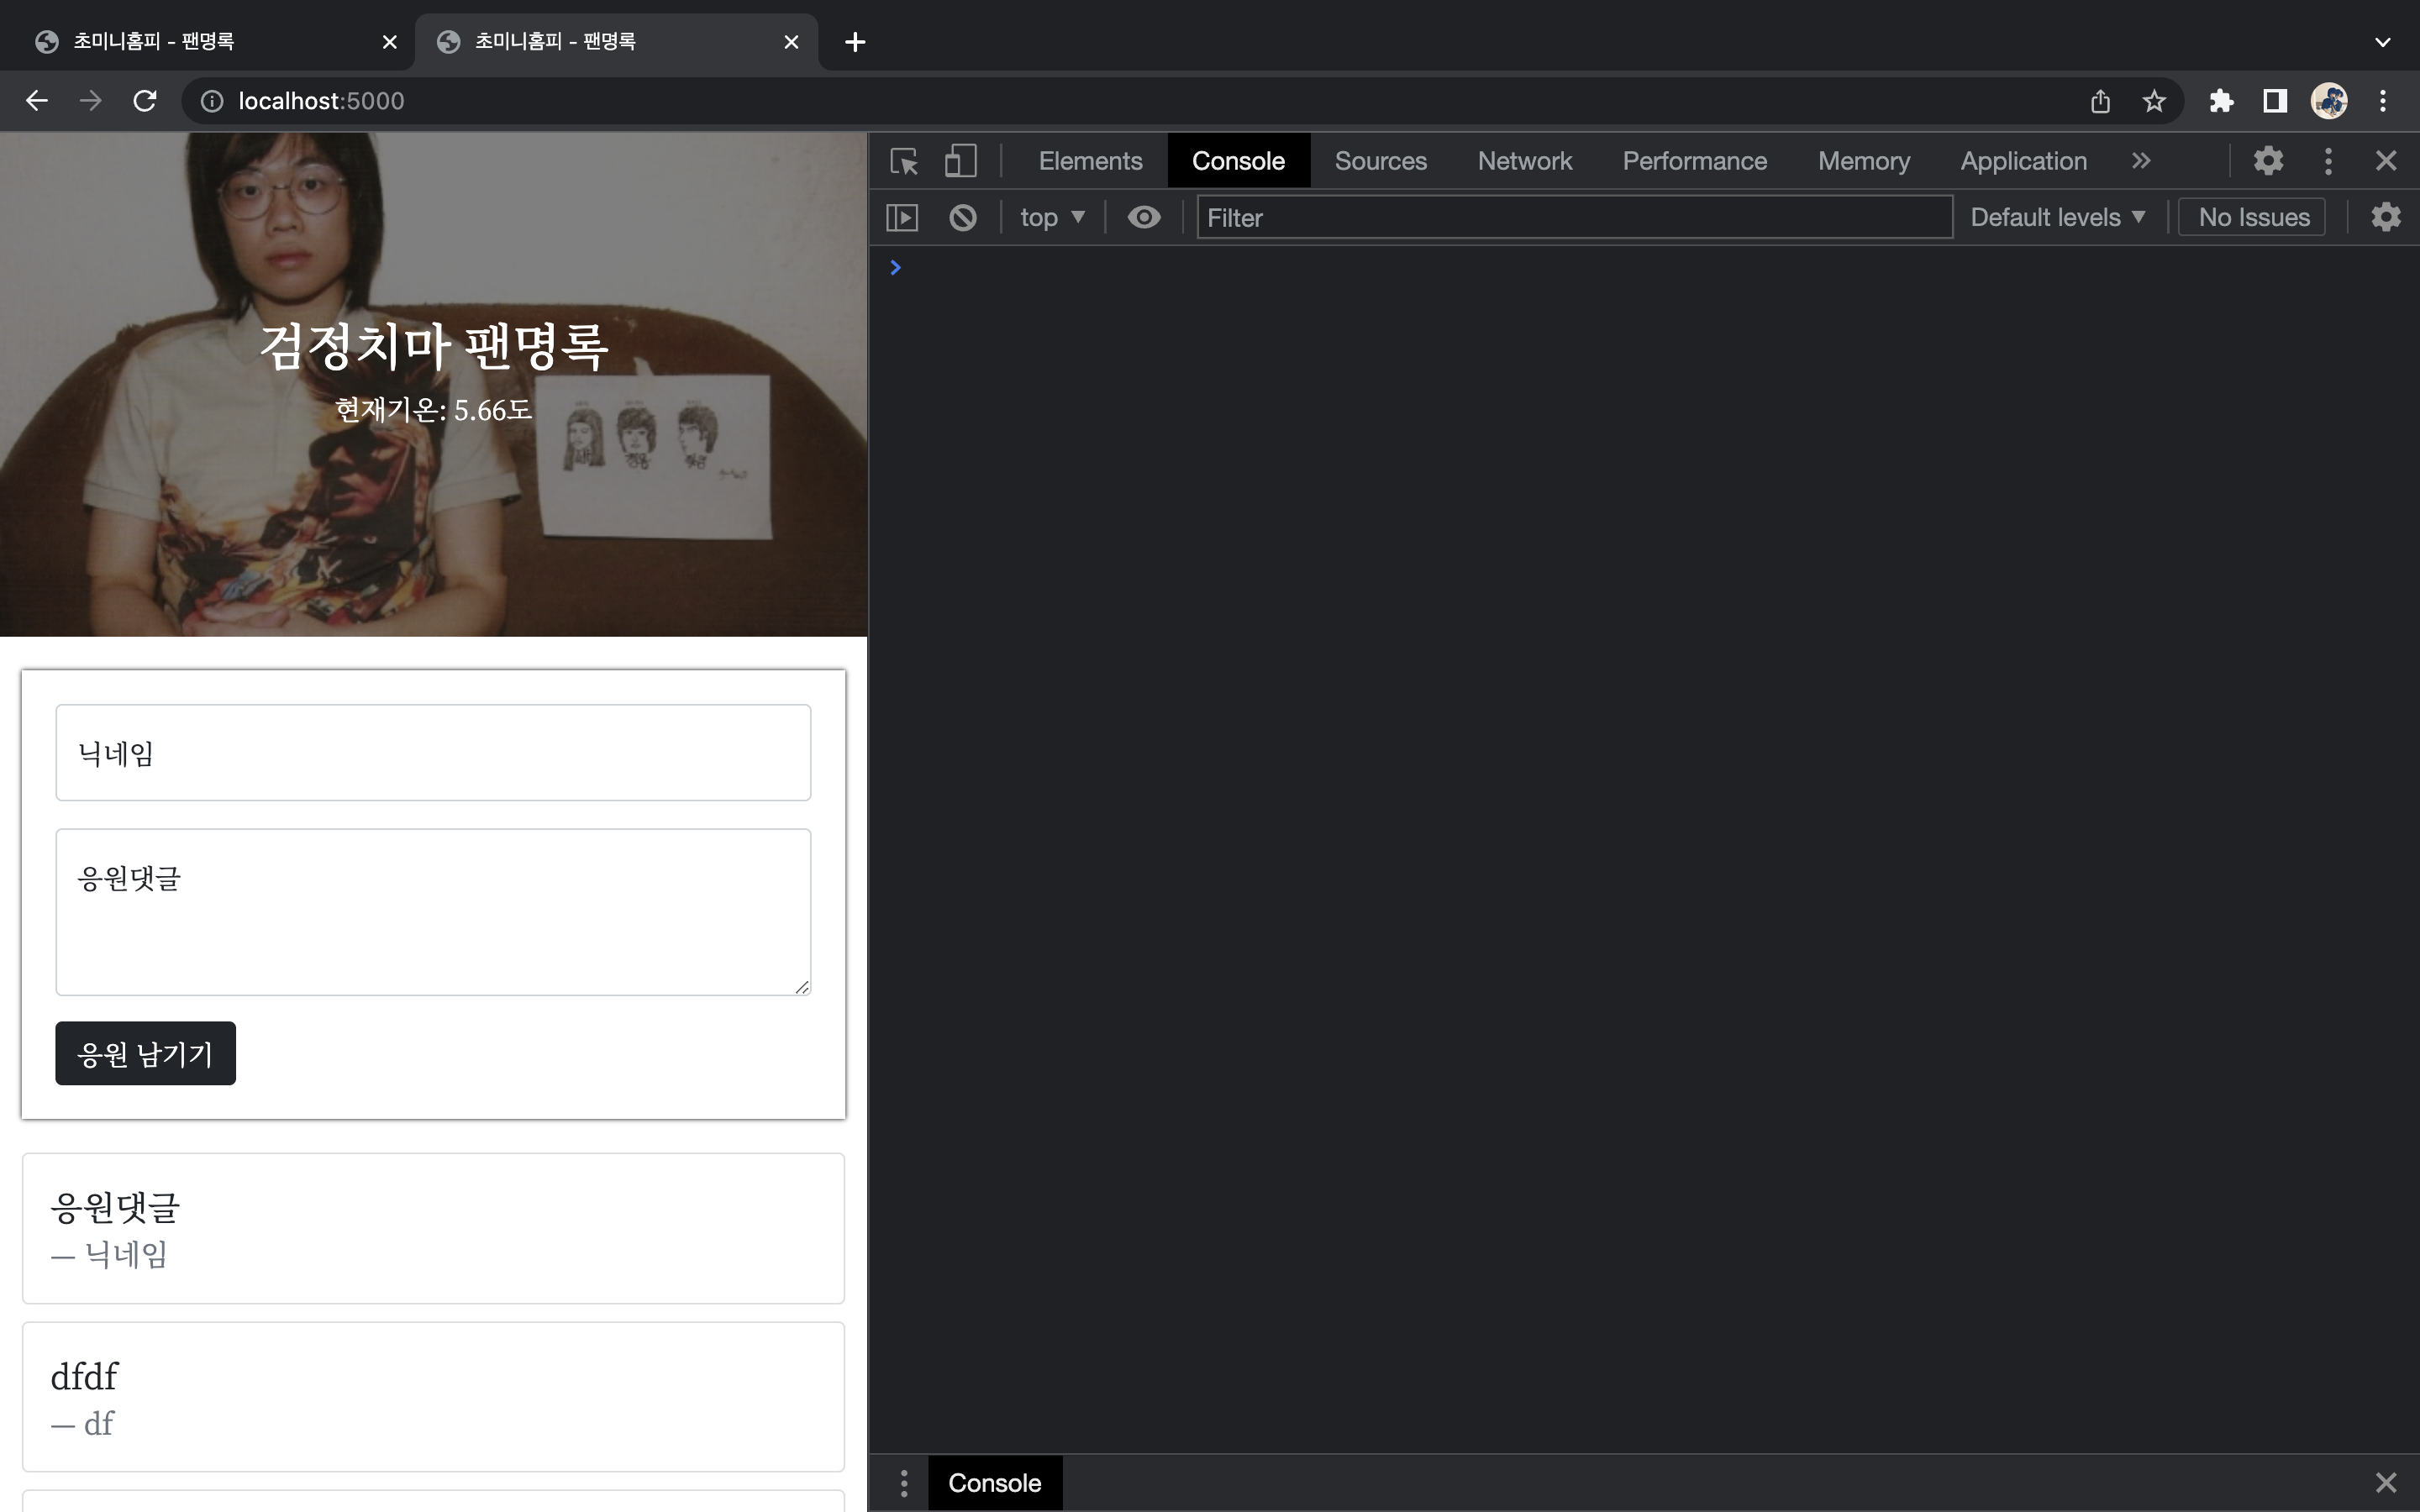
Task: Click the — 닉네임 author line
Action: (x=109, y=1254)
